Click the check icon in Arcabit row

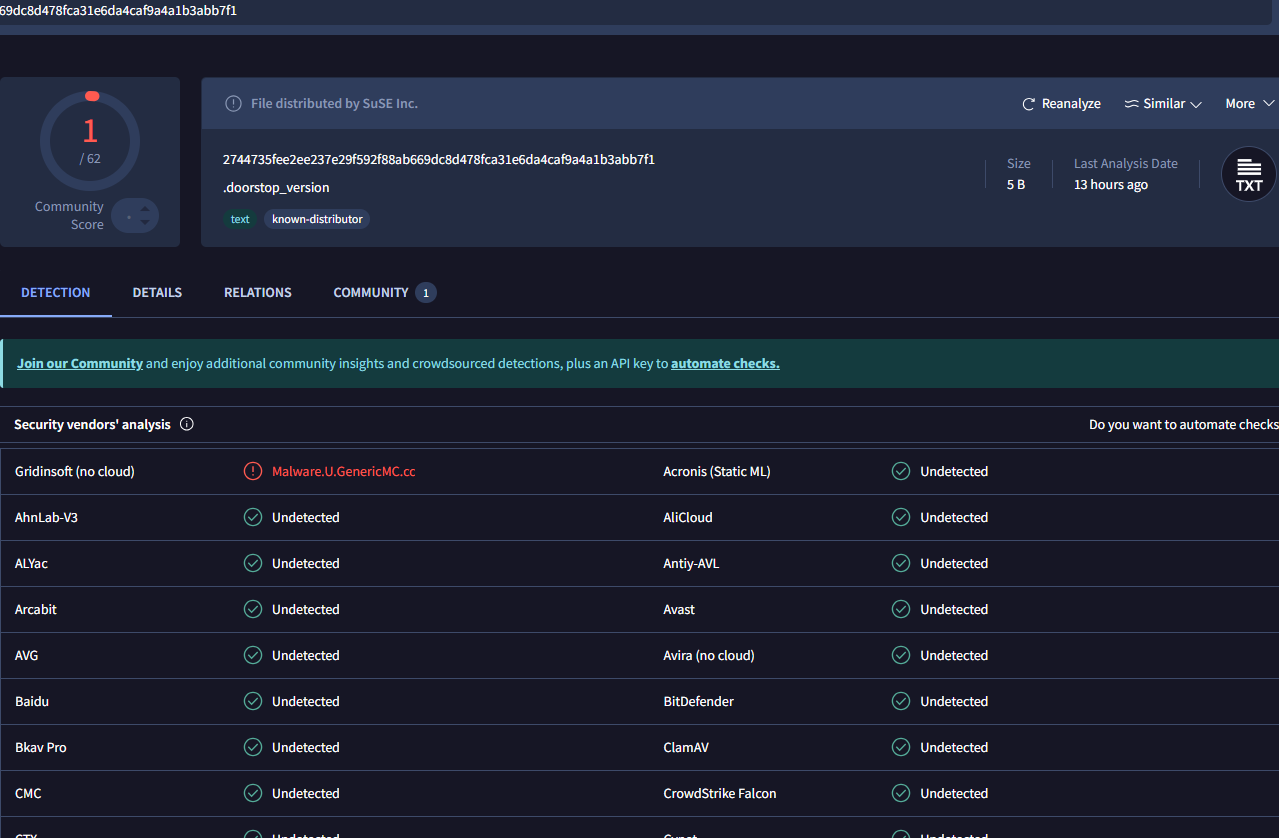(x=253, y=609)
